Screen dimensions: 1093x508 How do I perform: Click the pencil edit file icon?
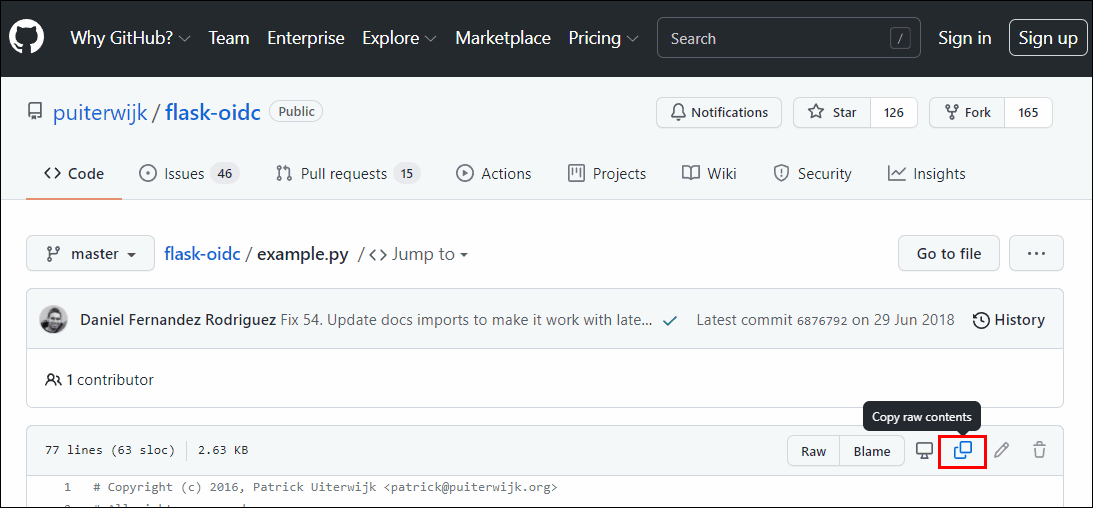pos(1001,451)
